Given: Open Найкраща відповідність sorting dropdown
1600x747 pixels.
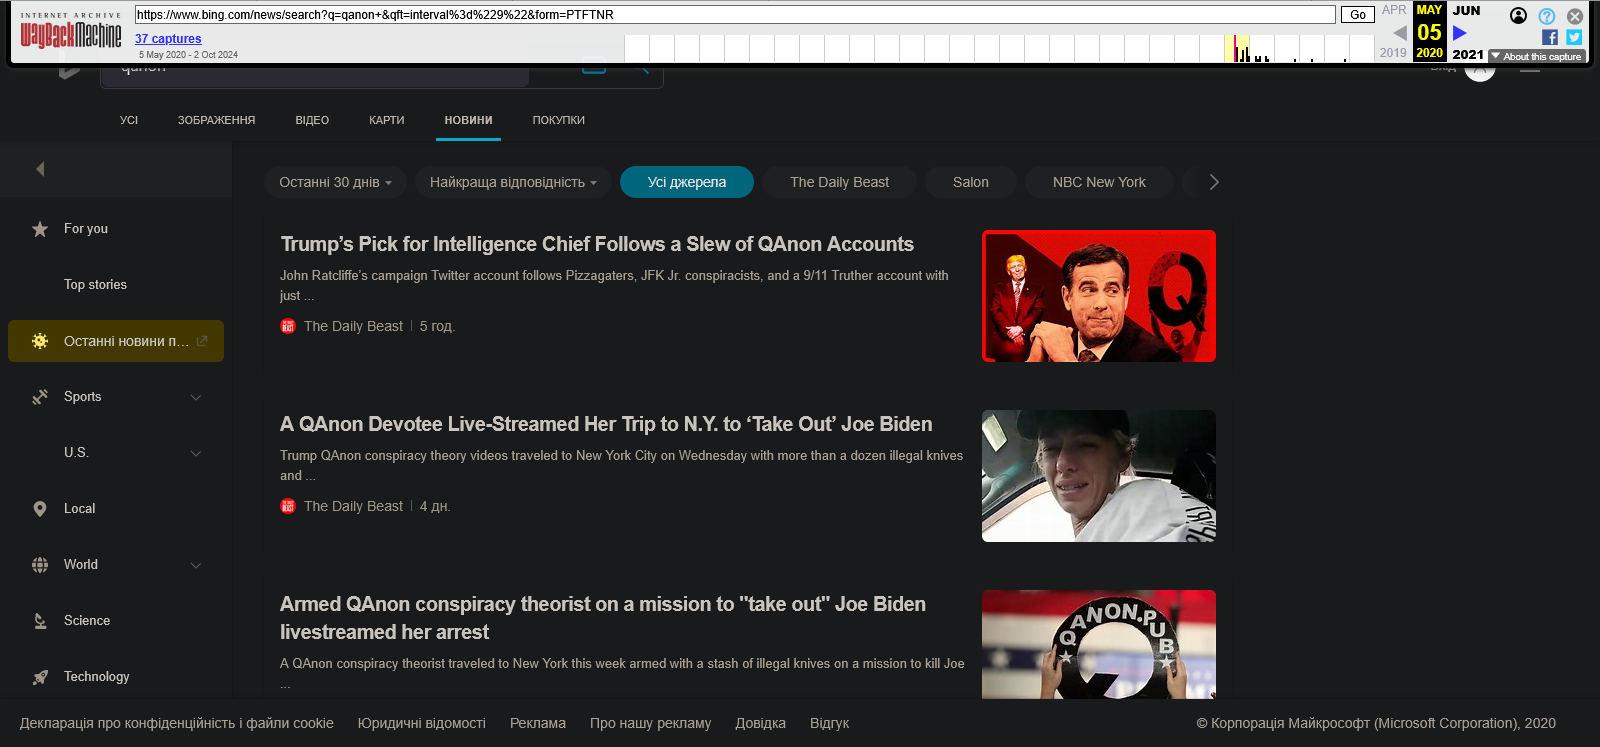Looking at the screenshot, I should (x=513, y=182).
